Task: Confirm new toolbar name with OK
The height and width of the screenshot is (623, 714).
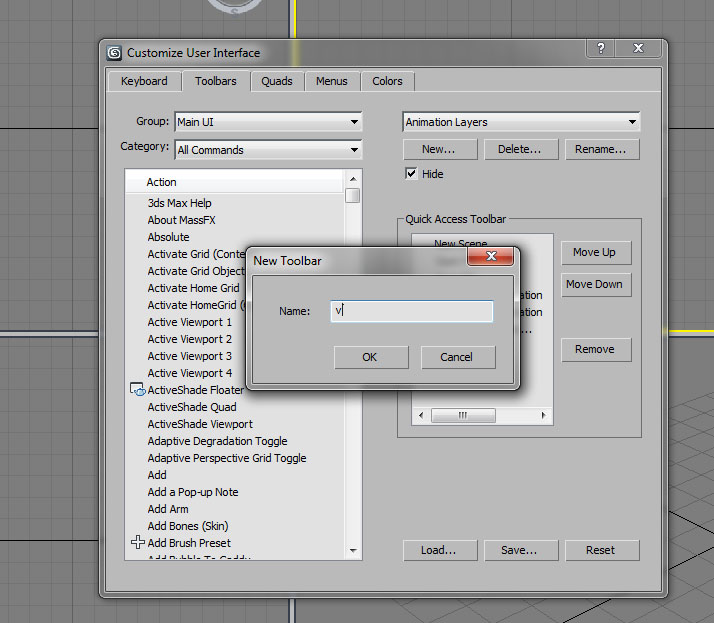Action: (x=370, y=357)
